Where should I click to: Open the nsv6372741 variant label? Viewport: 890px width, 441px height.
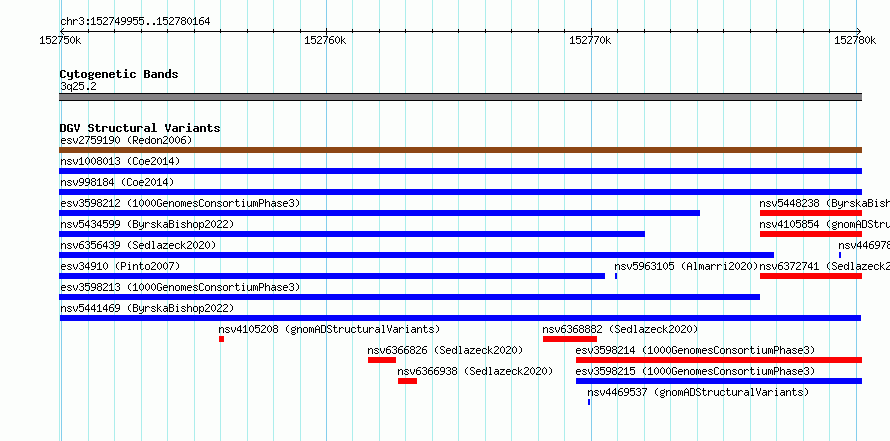point(825,266)
